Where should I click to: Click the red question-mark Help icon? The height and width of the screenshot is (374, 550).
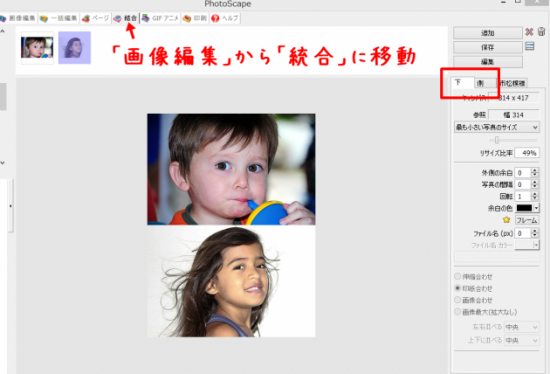tap(215, 18)
